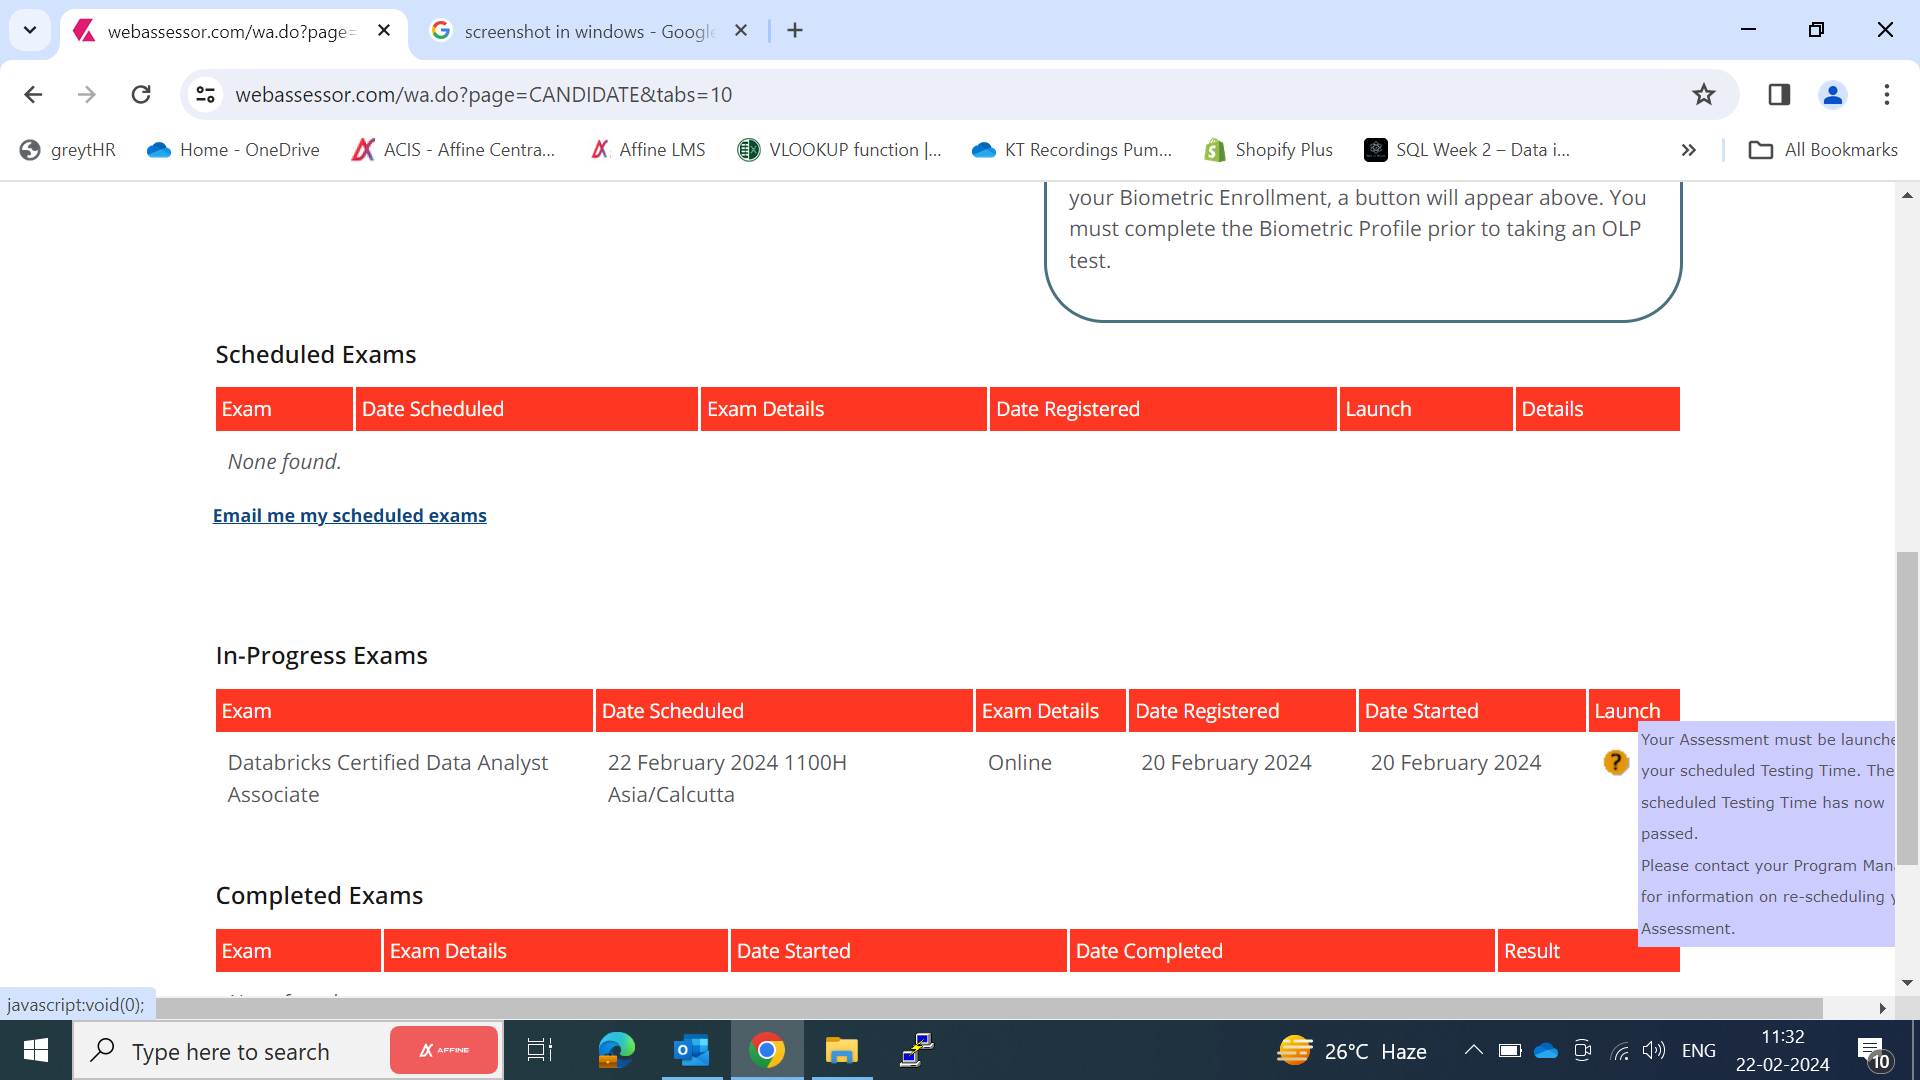Click inside the browser address bar
This screenshot has height=1080, width=1920.
tap(600, 94)
